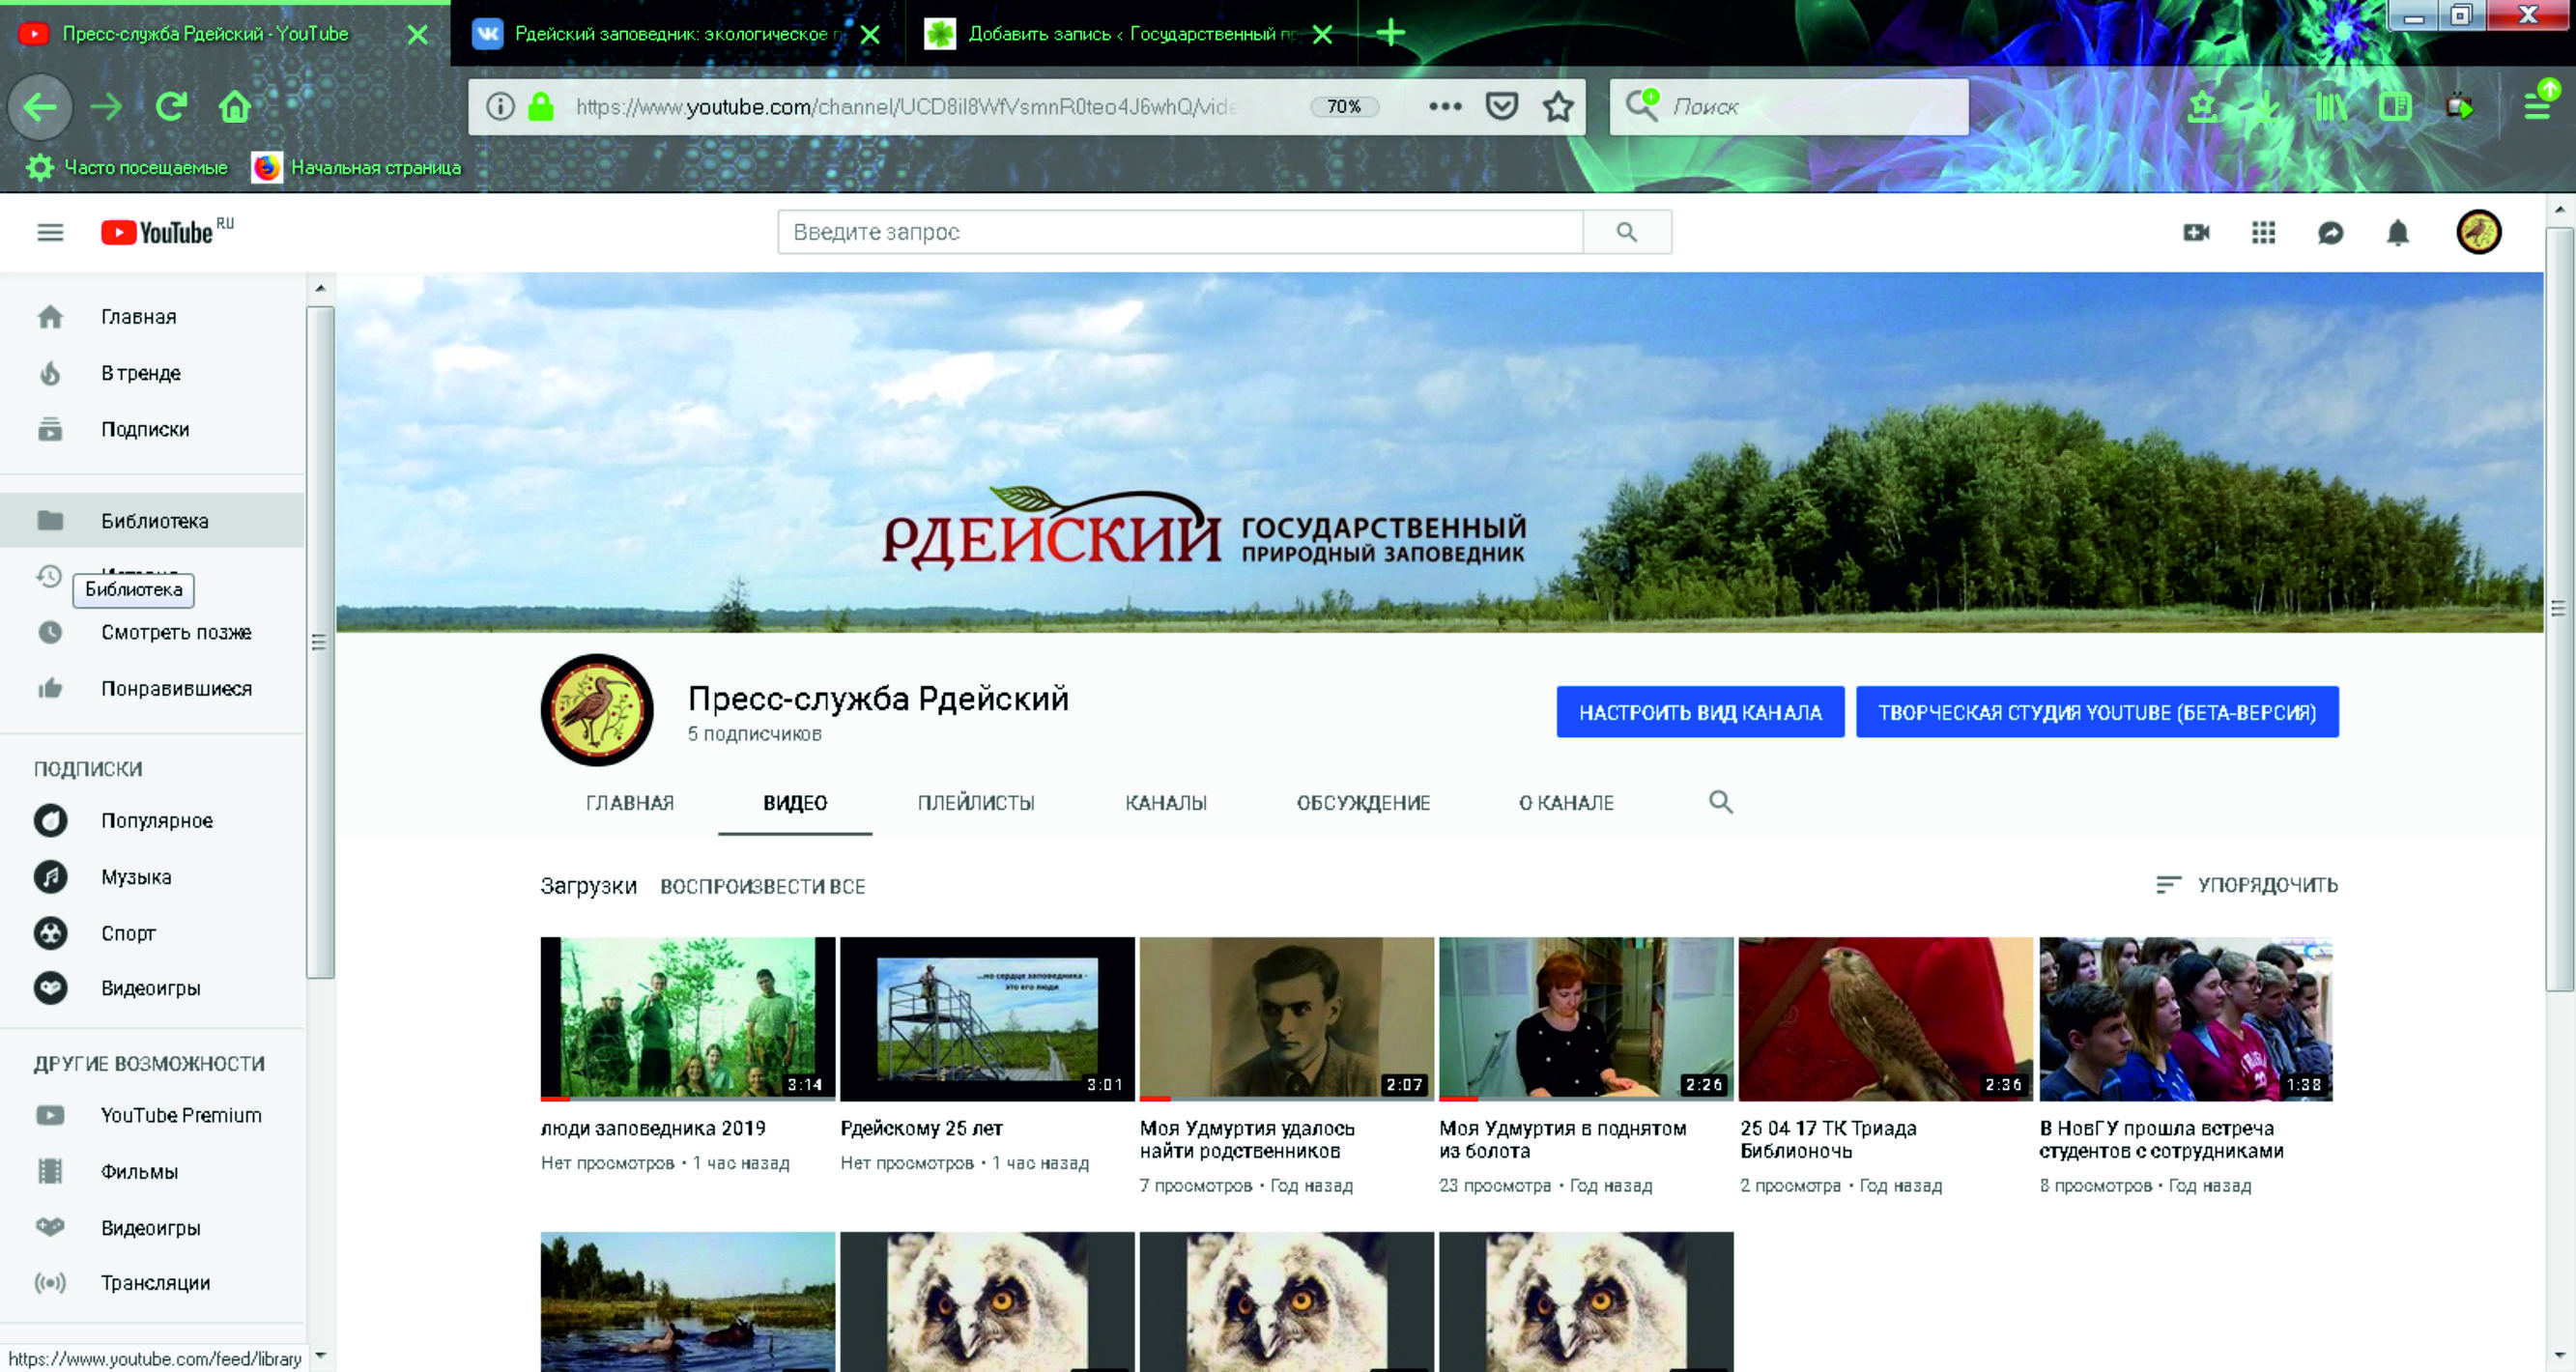Open the messages speech bubble icon
This screenshot has height=1372, width=2576.
tap(2330, 233)
